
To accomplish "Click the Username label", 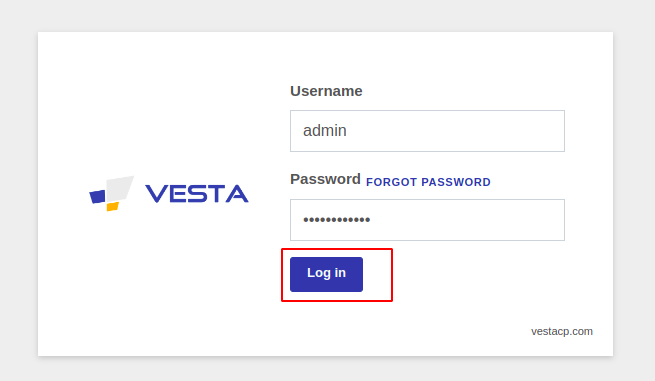I will [326, 91].
